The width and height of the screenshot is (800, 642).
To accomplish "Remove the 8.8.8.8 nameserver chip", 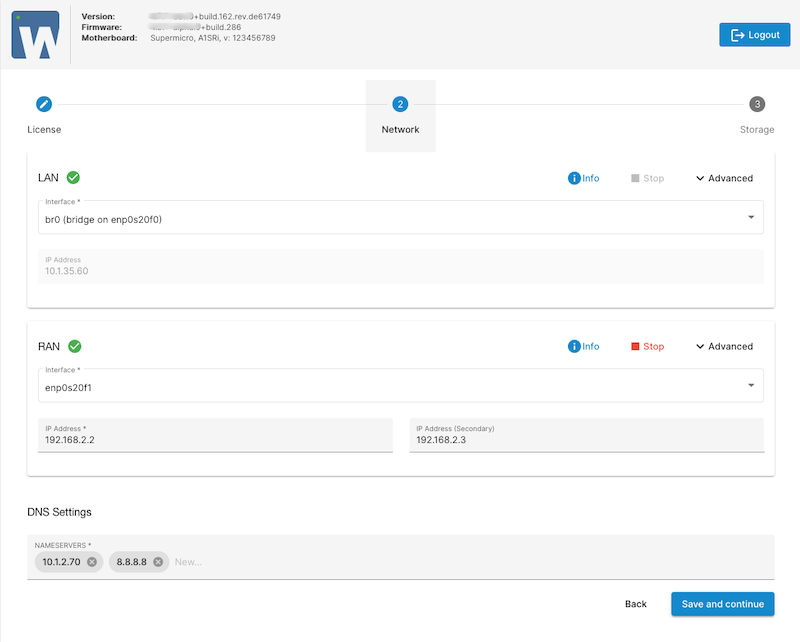I will pos(158,562).
